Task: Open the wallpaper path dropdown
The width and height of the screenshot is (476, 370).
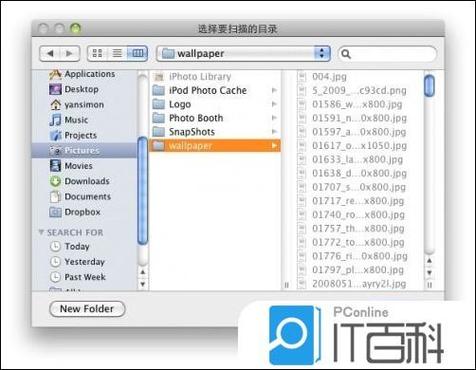Action: tap(243, 54)
